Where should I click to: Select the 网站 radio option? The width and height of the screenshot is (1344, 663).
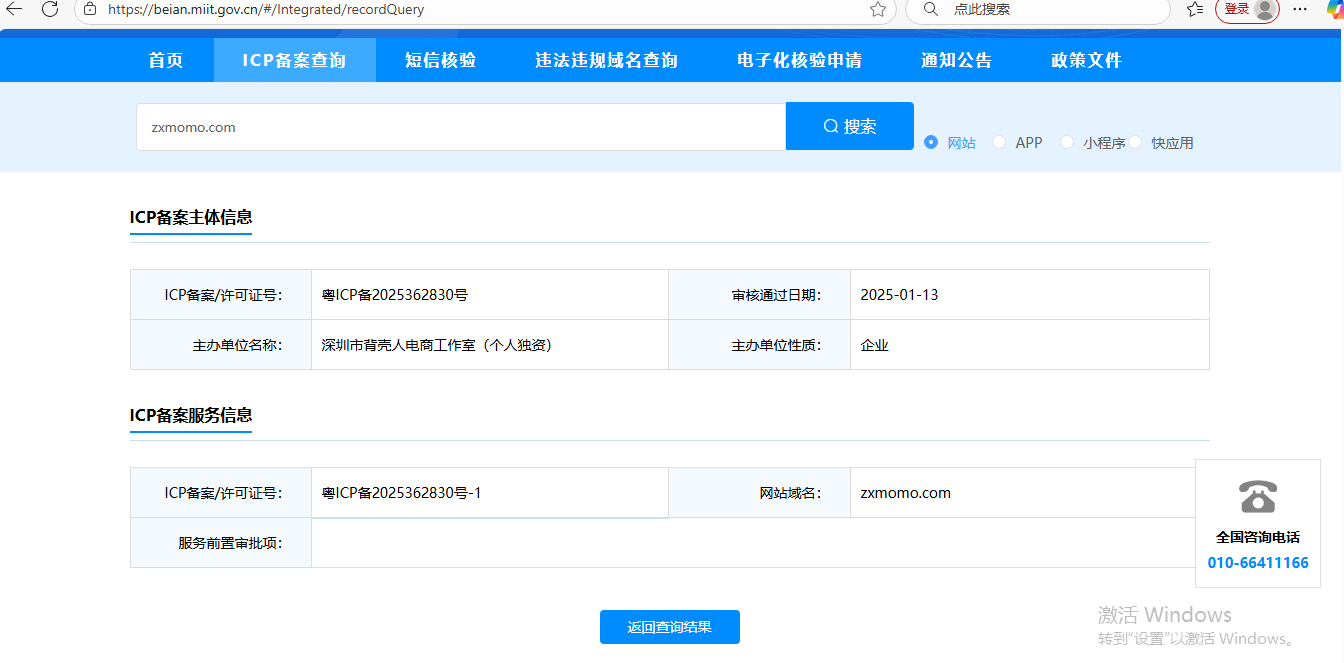931,142
